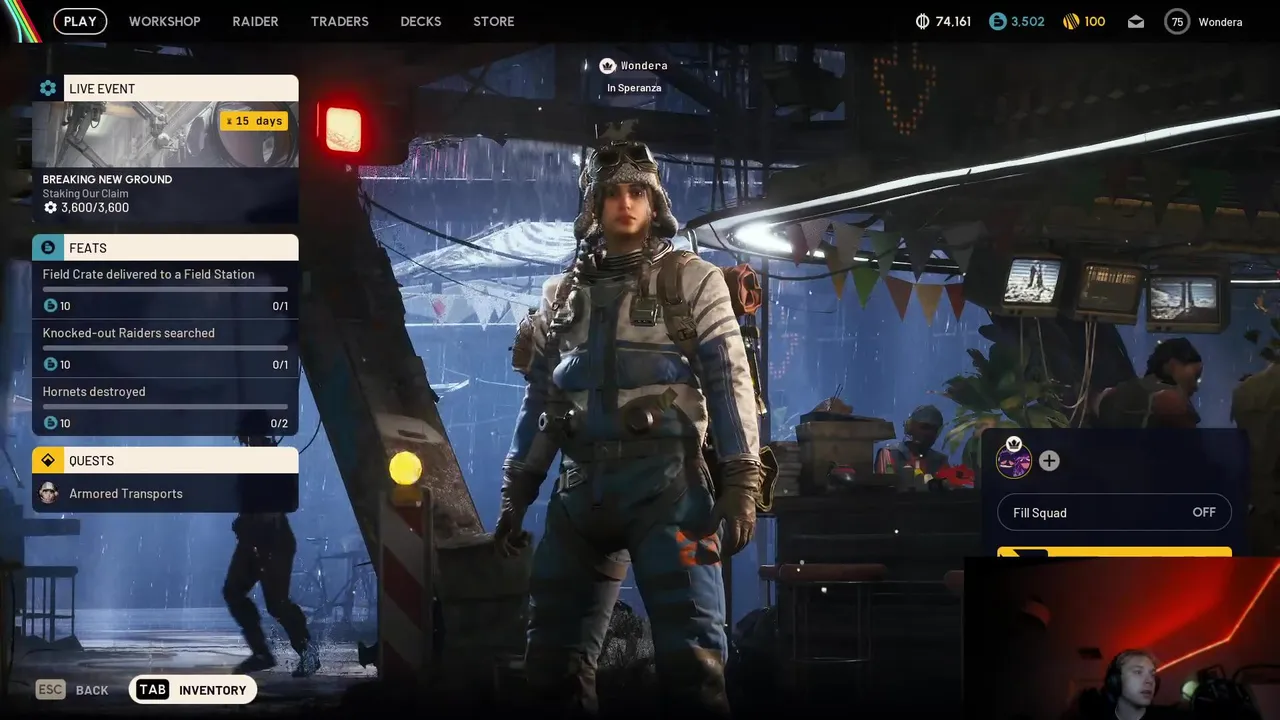Click the Hornets destroyed progress bar

pyautogui.click(x=165, y=406)
